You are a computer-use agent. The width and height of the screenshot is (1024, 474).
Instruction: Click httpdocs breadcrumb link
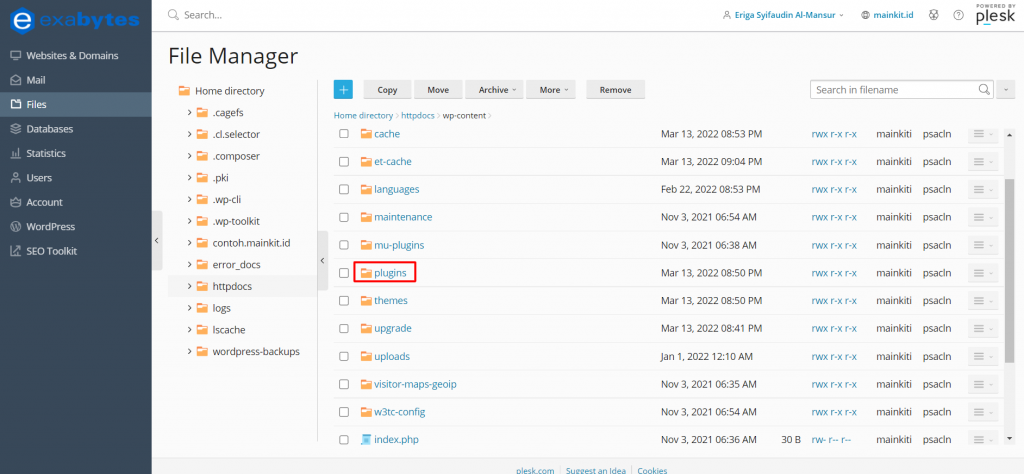[419, 116]
